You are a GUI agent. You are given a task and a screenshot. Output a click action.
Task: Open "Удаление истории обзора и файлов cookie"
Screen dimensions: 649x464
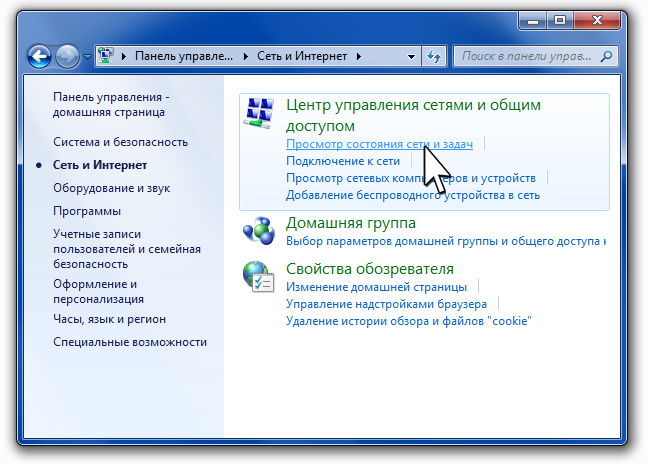[409, 321]
